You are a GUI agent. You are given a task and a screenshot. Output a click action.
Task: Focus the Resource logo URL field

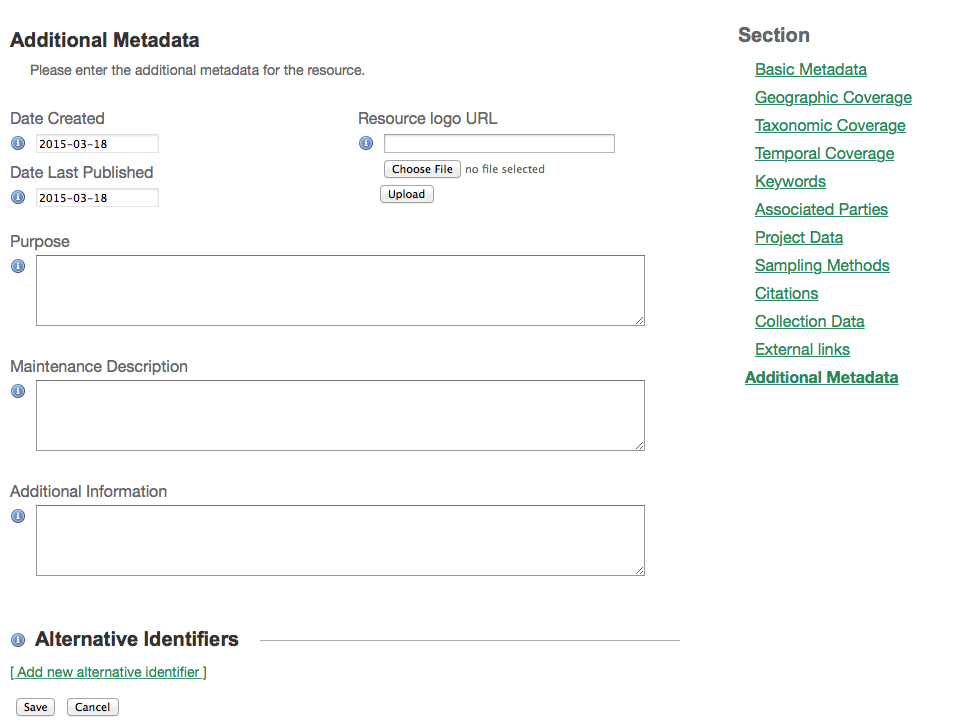(499, 143)
